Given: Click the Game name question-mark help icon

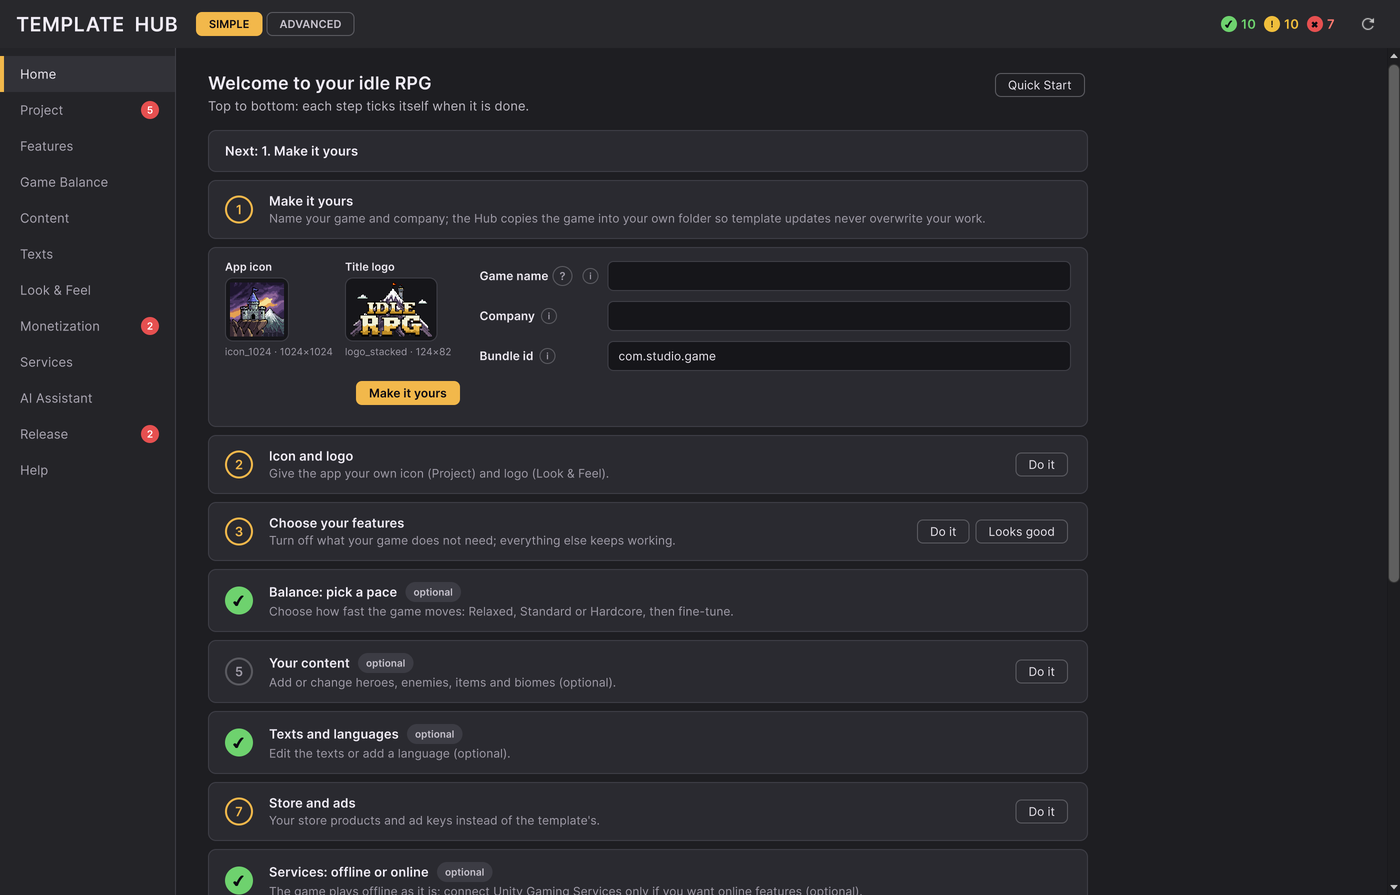Looking at the screenshot, I should (x=563, y=276).
